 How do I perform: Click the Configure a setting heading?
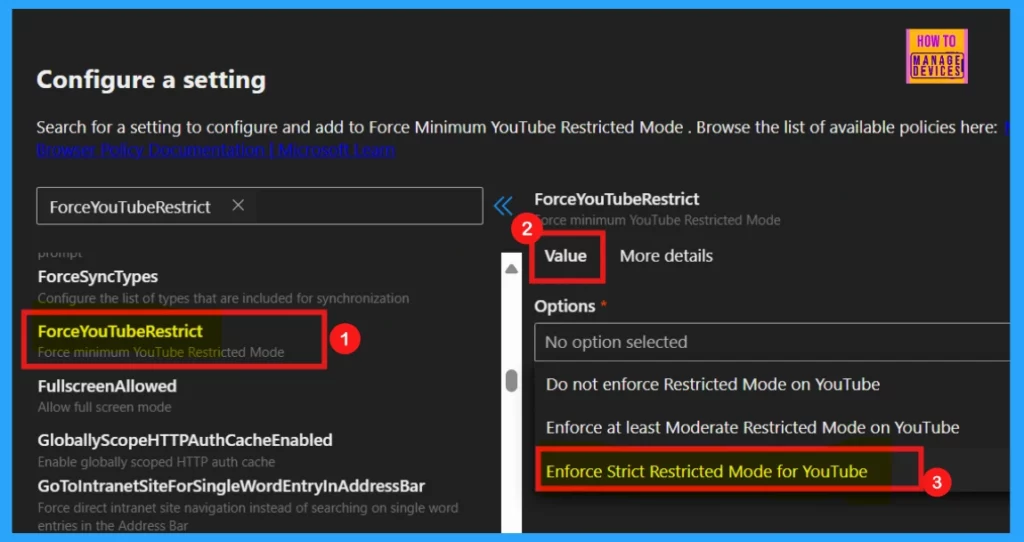tap(151, 80)
